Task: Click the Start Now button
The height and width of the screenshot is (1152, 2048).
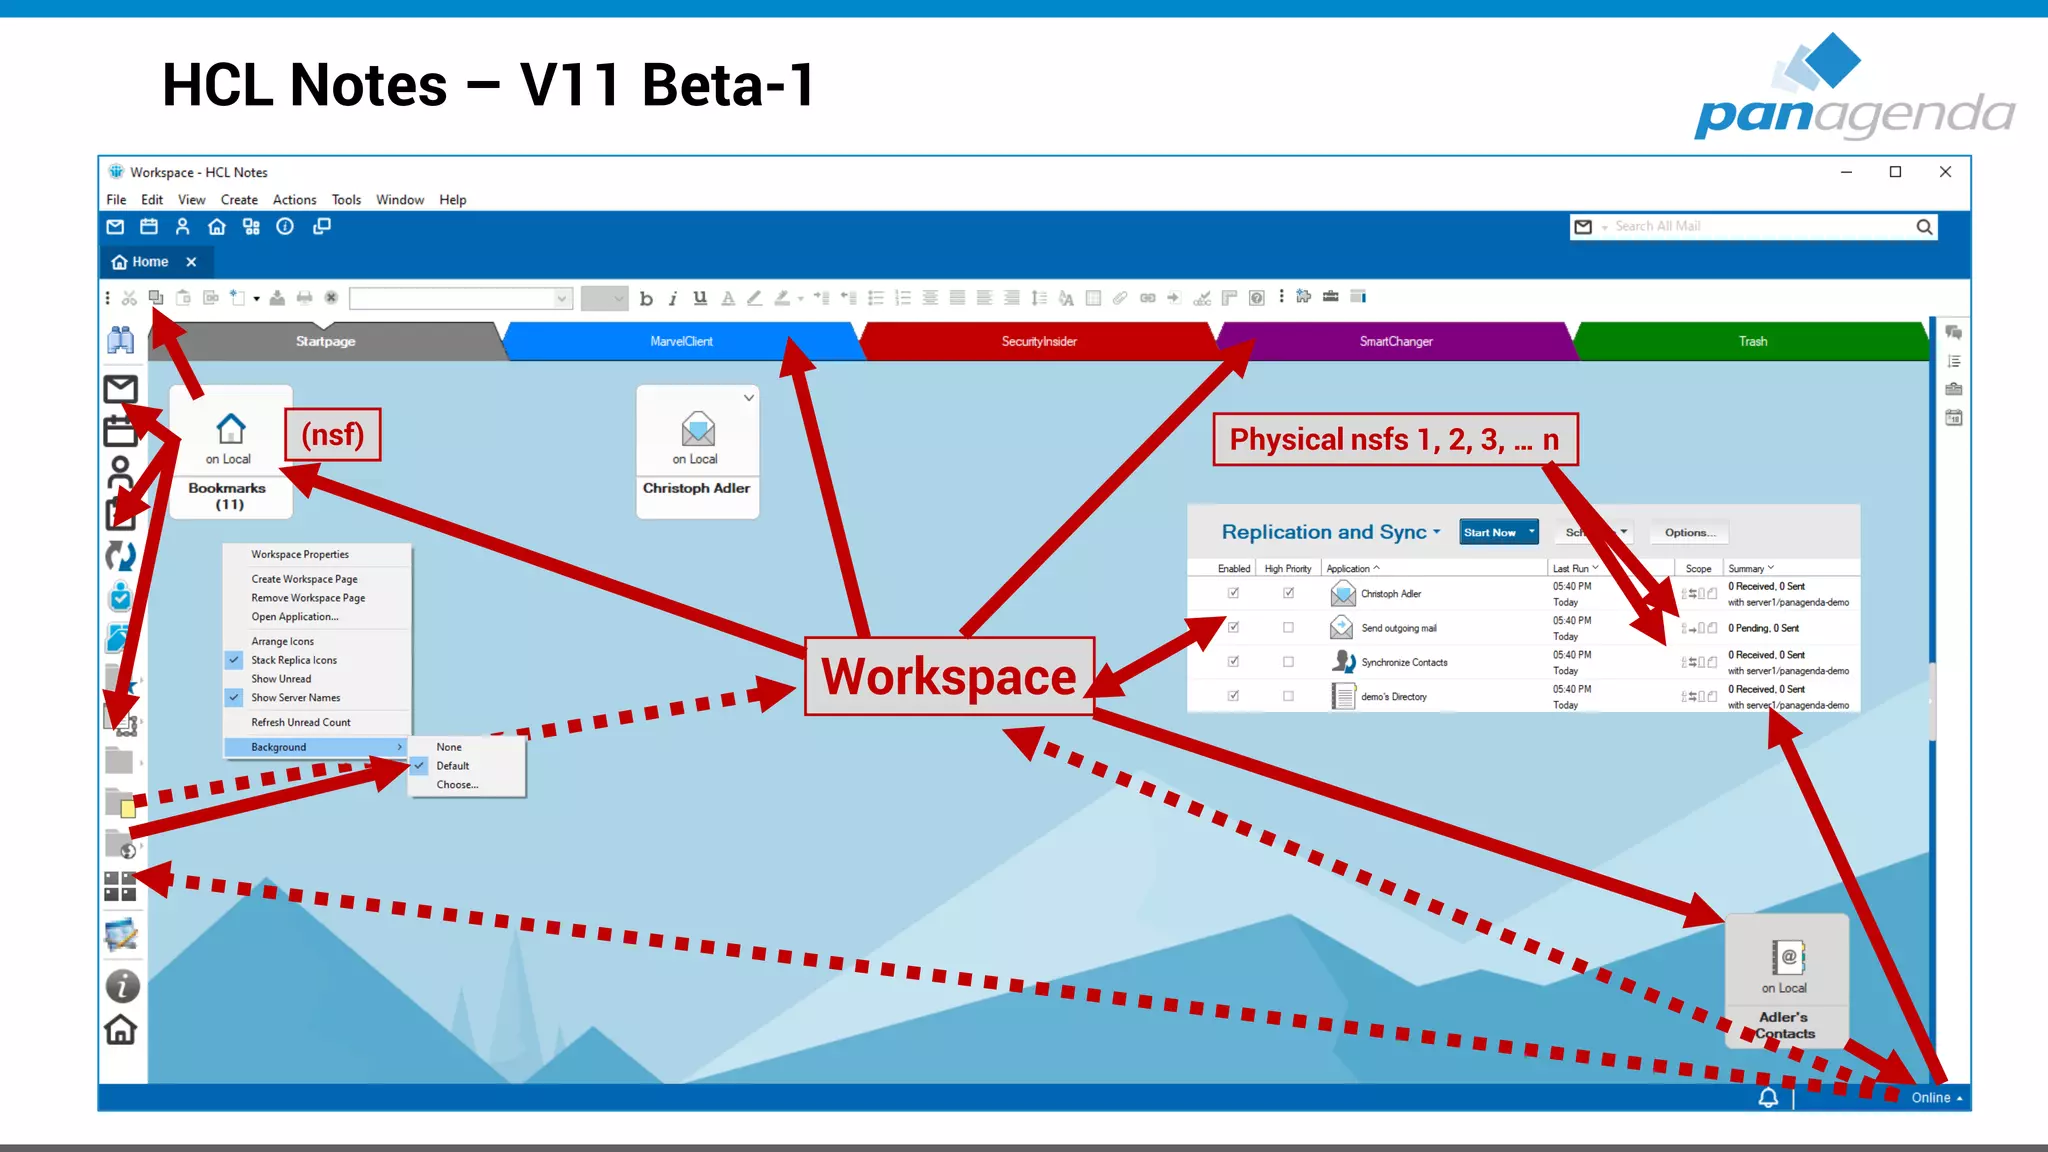Action: (1490, 533)
